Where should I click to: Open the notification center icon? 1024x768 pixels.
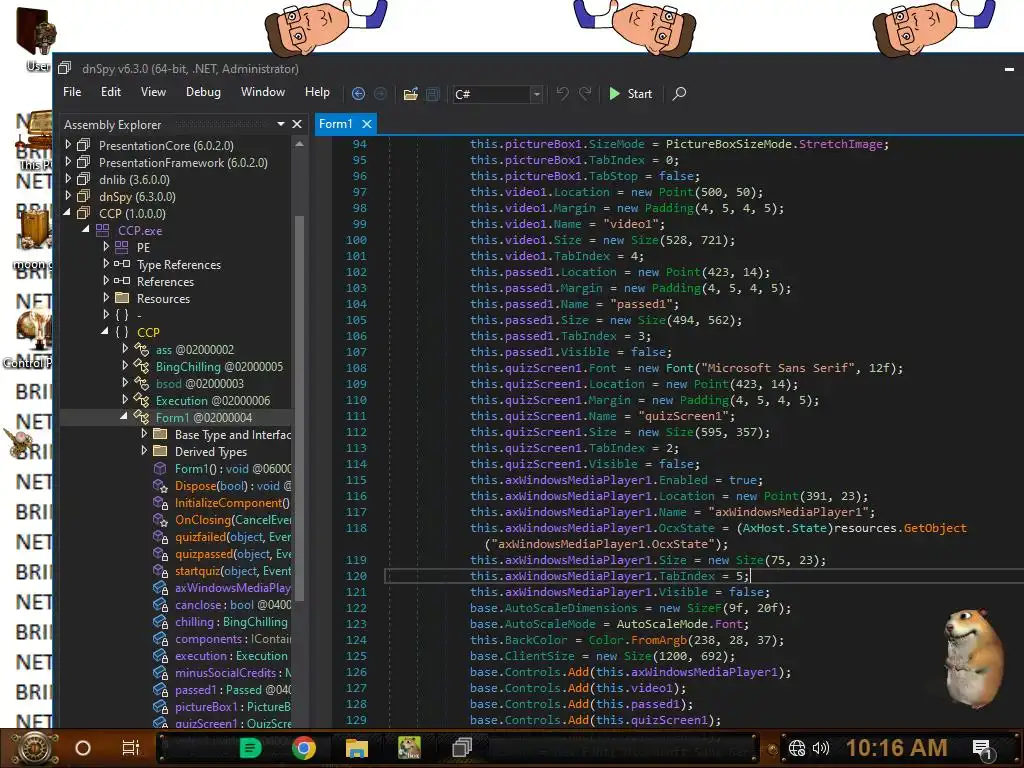click(x=982, y=749)
